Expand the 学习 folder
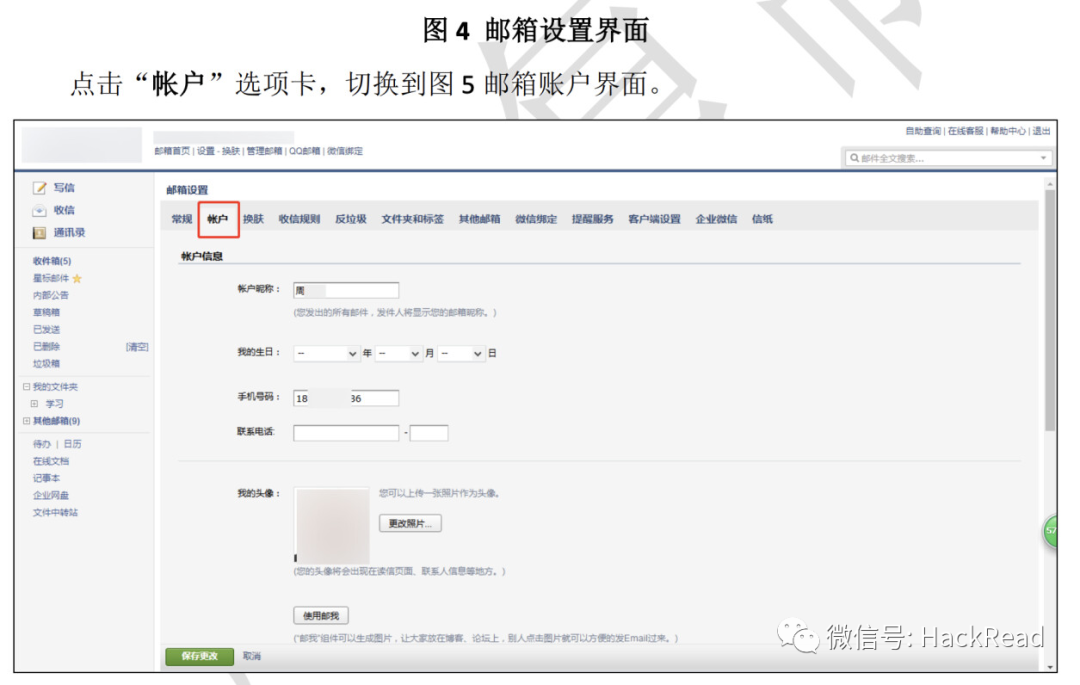This screenshot has width=1080, height=685. pos(34,404)
